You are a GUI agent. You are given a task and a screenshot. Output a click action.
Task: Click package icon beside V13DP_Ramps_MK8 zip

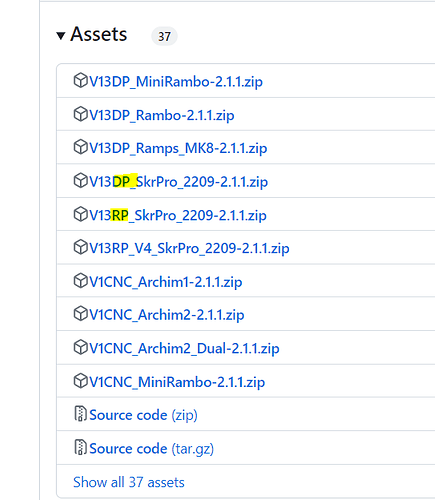pyautogui.click(x=80, y=147)
